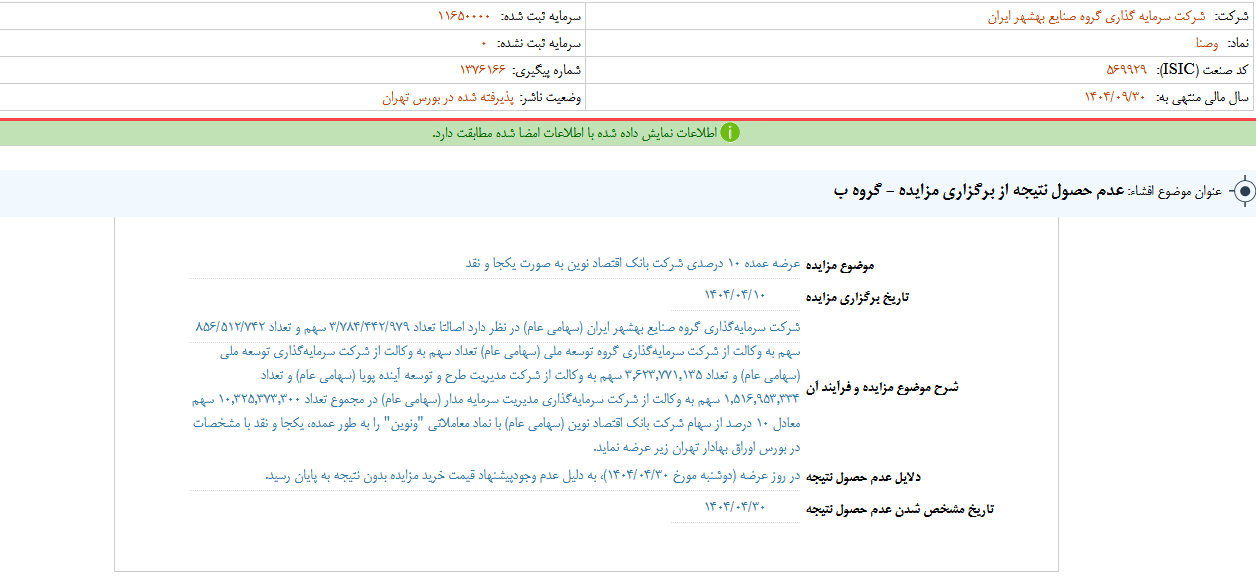1256x581 pixels.
Task: Click the ISIC industry code 569929
Action: point(1127,70)
